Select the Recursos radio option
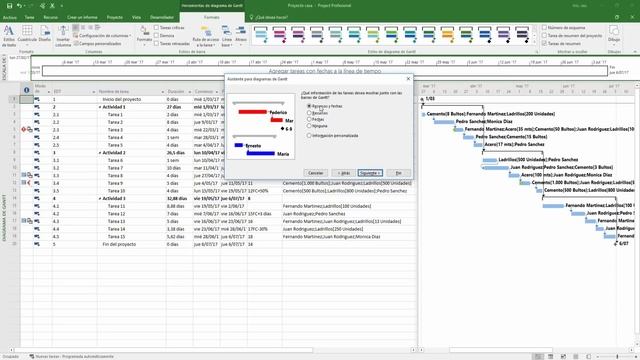 pos(309,113)
